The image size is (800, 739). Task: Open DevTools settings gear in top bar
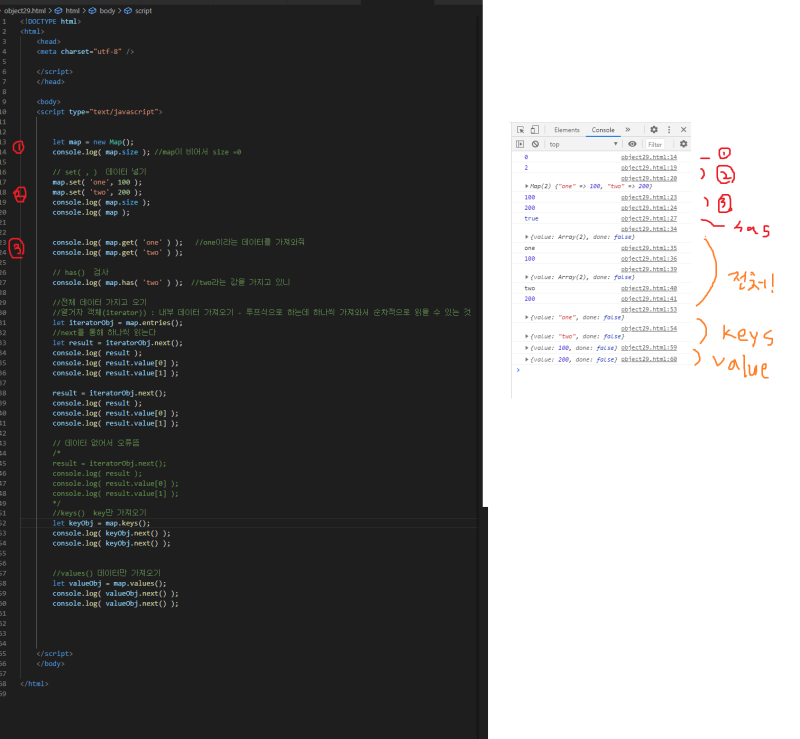pyautogui.click(x=654, y=130)
